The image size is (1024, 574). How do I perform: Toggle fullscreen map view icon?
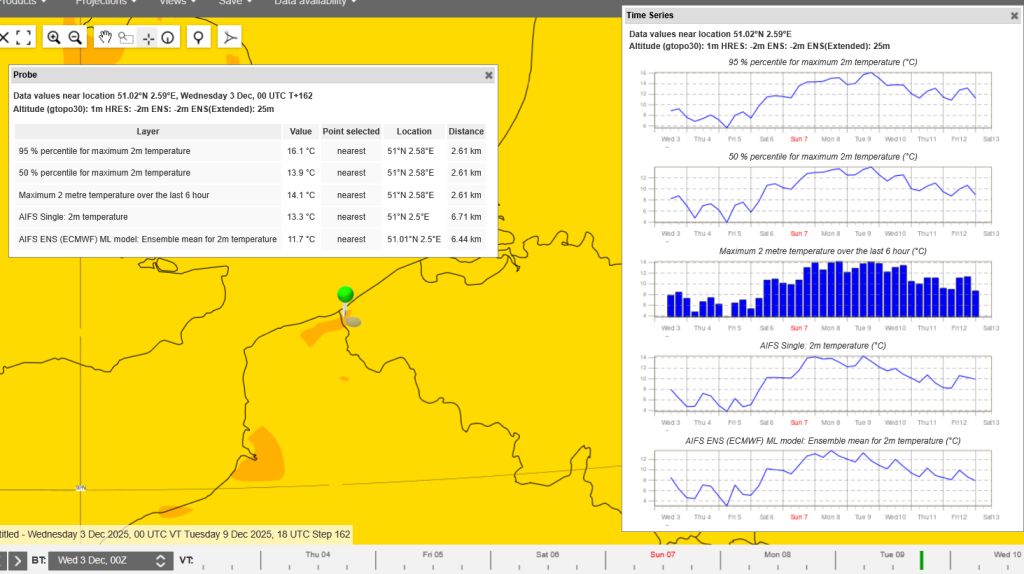pyautogui.click(x=24, y=38)
